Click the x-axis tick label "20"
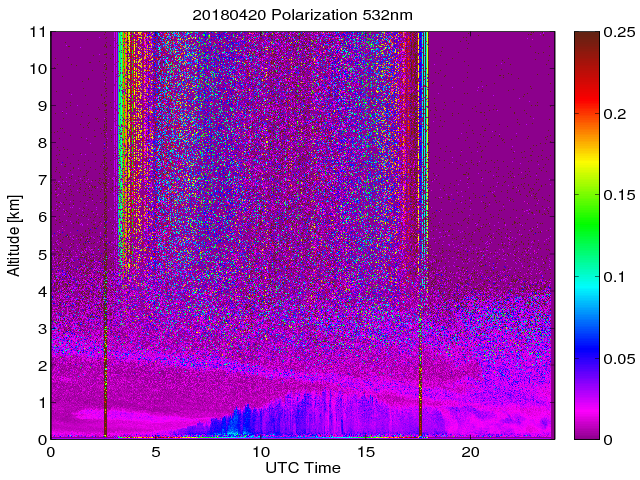 coord(468,452)
